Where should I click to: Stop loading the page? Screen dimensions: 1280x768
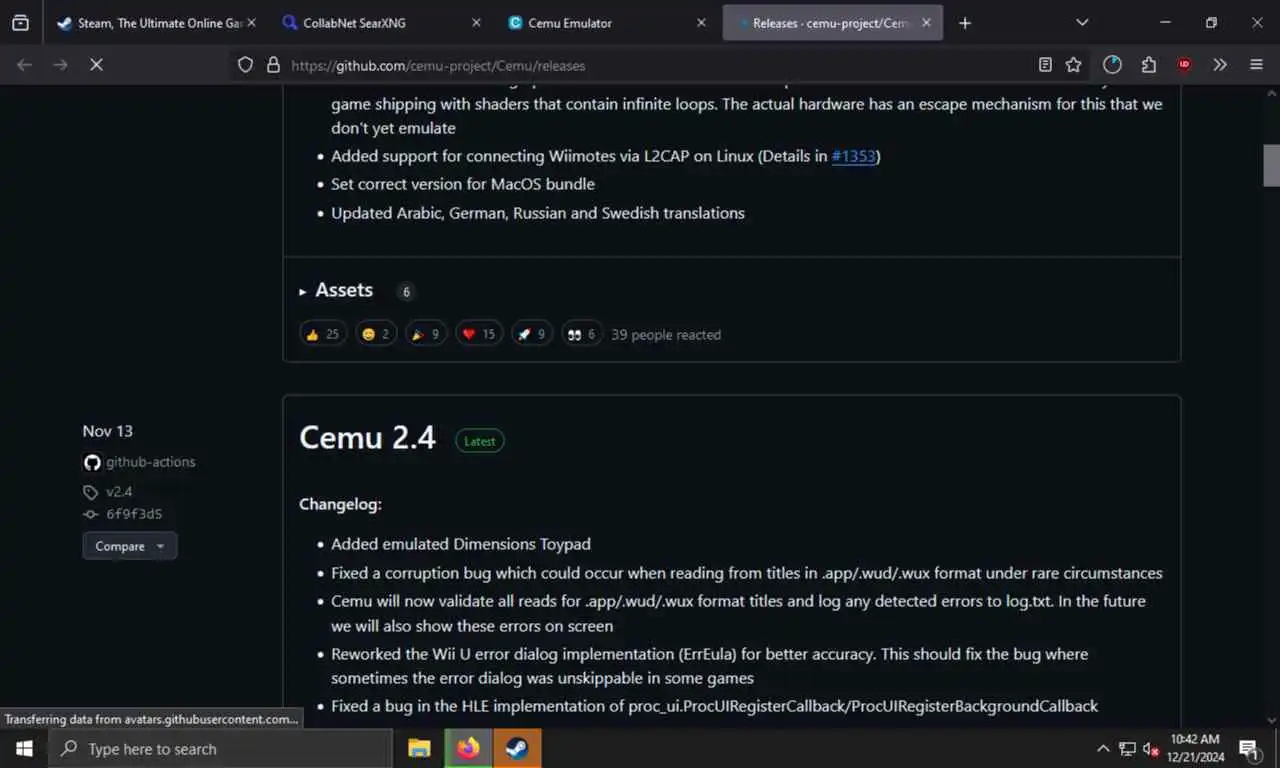(96, 64)
